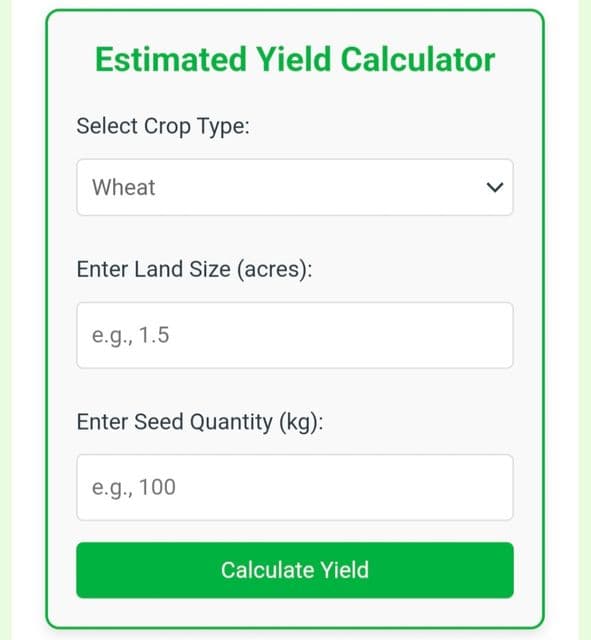Viewport: 591px width, 640px height.
Task: Click the acres field below the Land Size label
Action: click(x=295, y=336)
